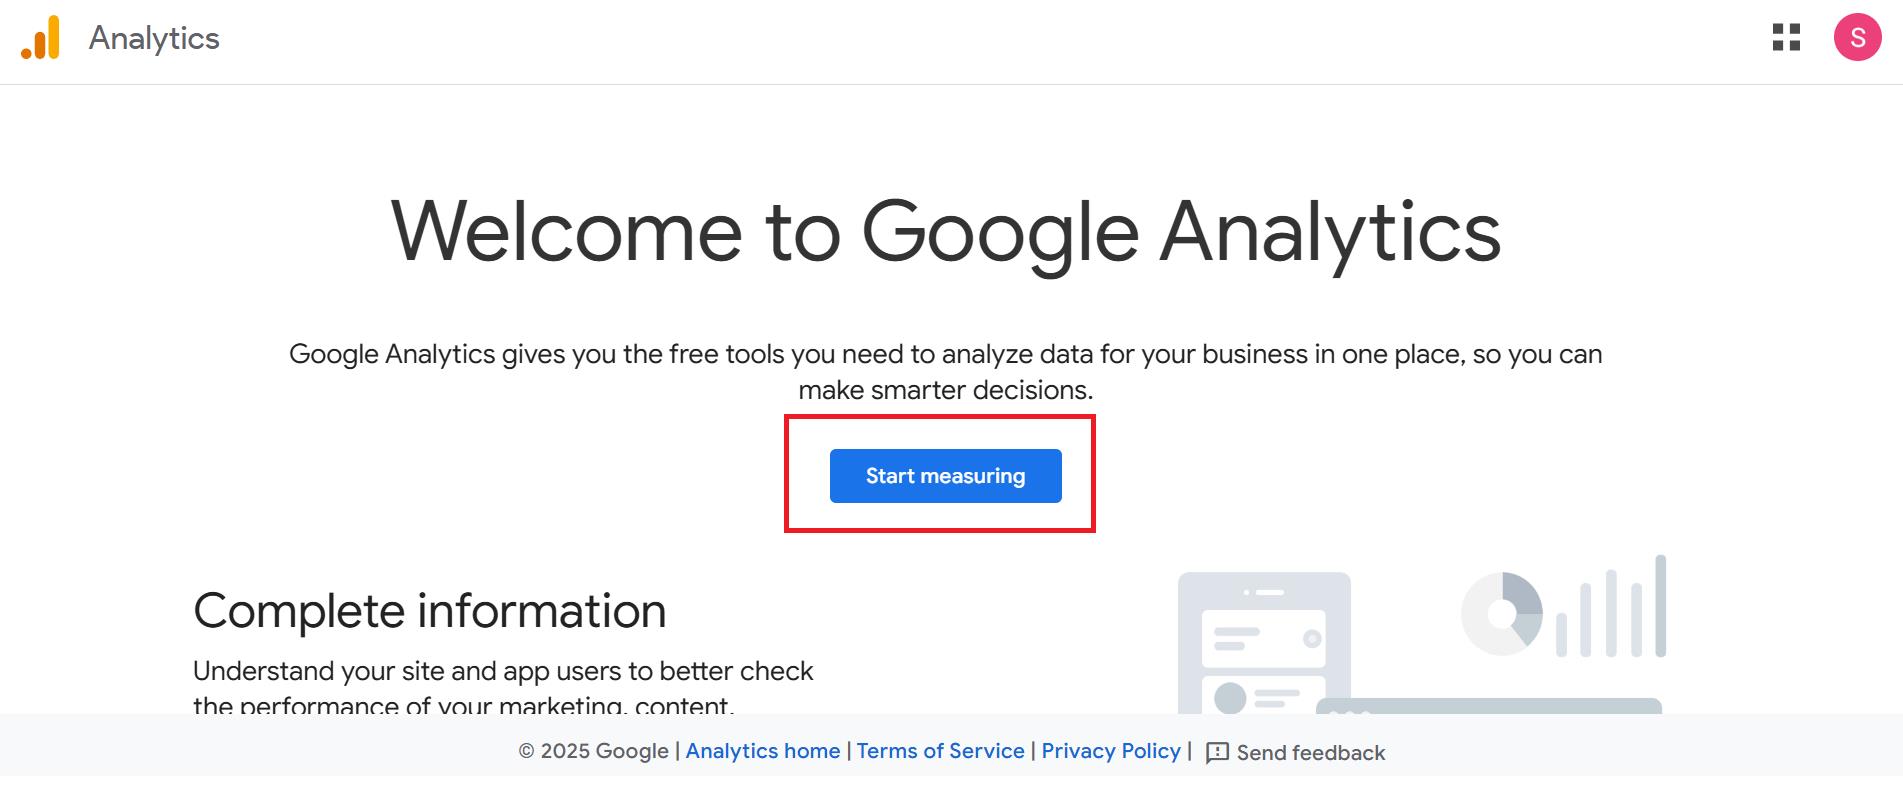The image size is (1903, 796).
Task: Select the blue Start measuring button
Action: tap(945, 476)
